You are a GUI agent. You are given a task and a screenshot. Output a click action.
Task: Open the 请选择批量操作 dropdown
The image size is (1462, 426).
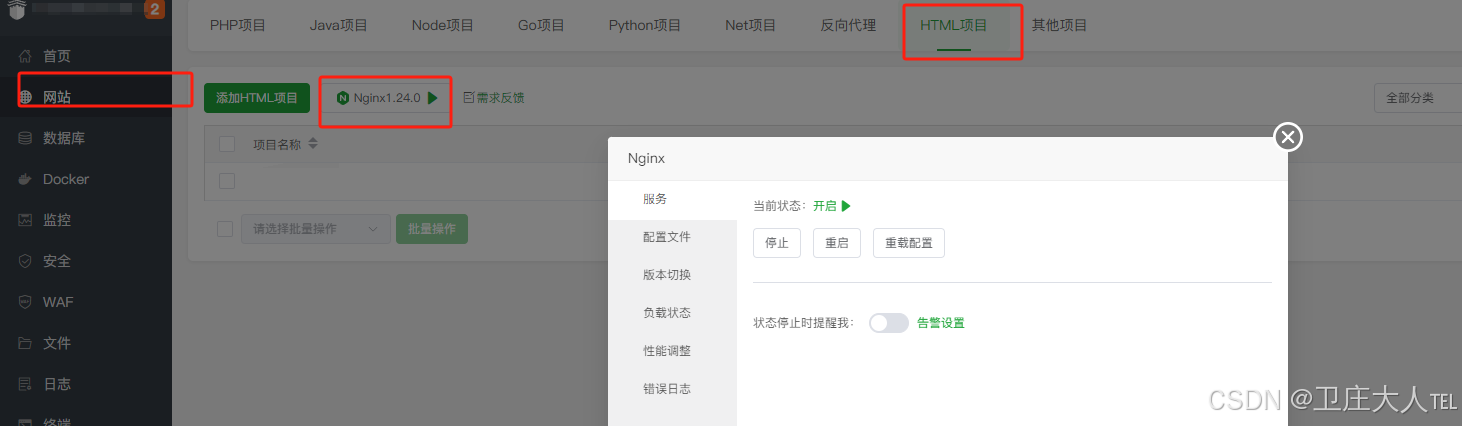(316, 229)
